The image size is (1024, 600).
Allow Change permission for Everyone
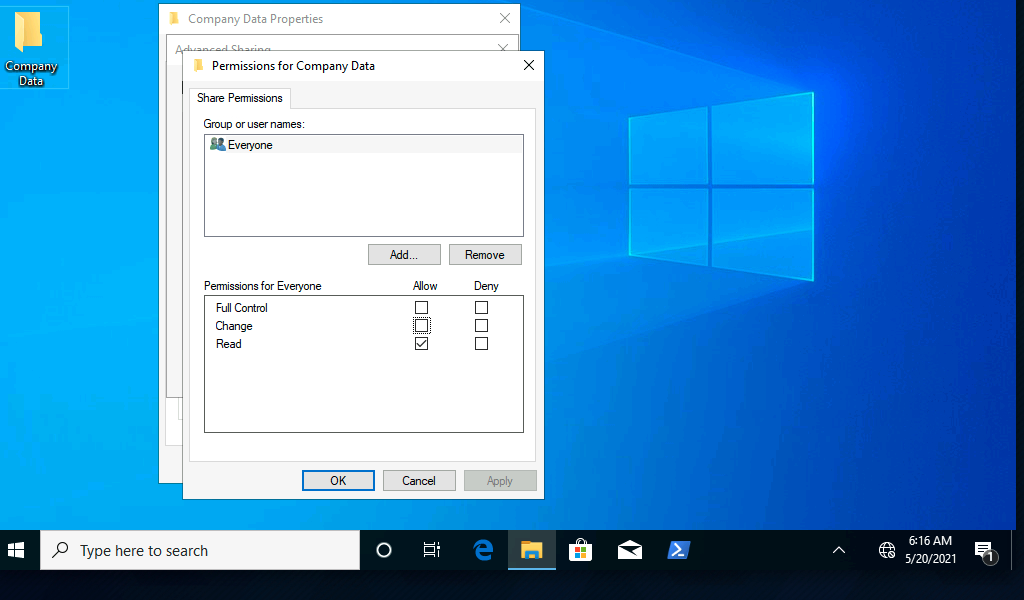click(421, 325)
